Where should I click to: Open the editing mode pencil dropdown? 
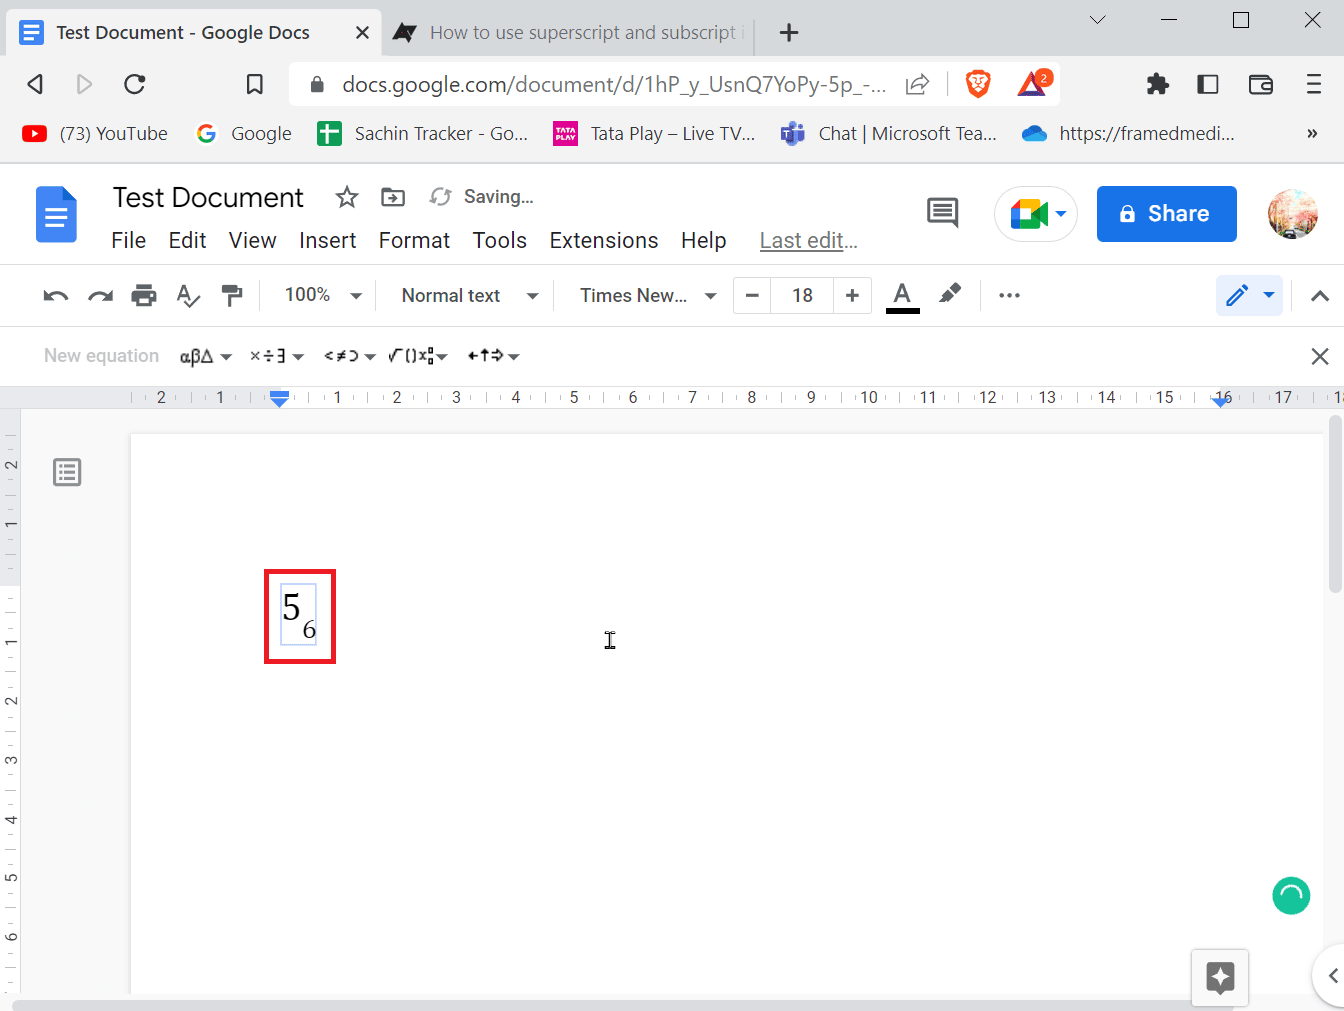coord(1249,295)
